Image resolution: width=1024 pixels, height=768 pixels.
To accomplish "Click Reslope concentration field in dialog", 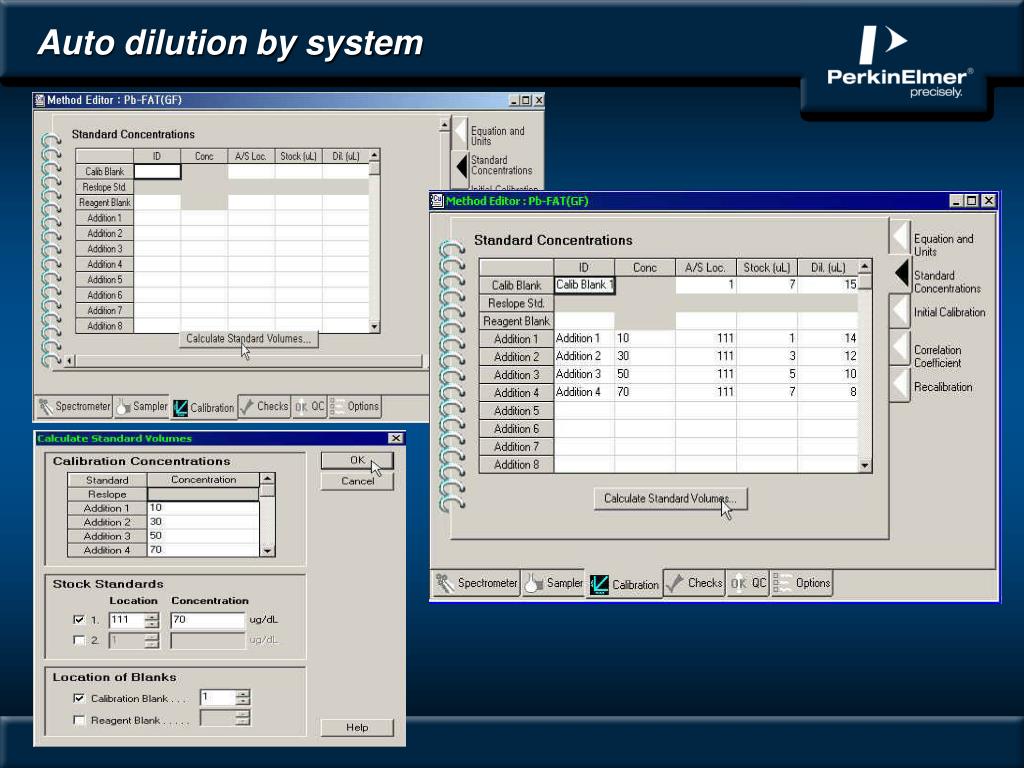I will click(203, 494).
